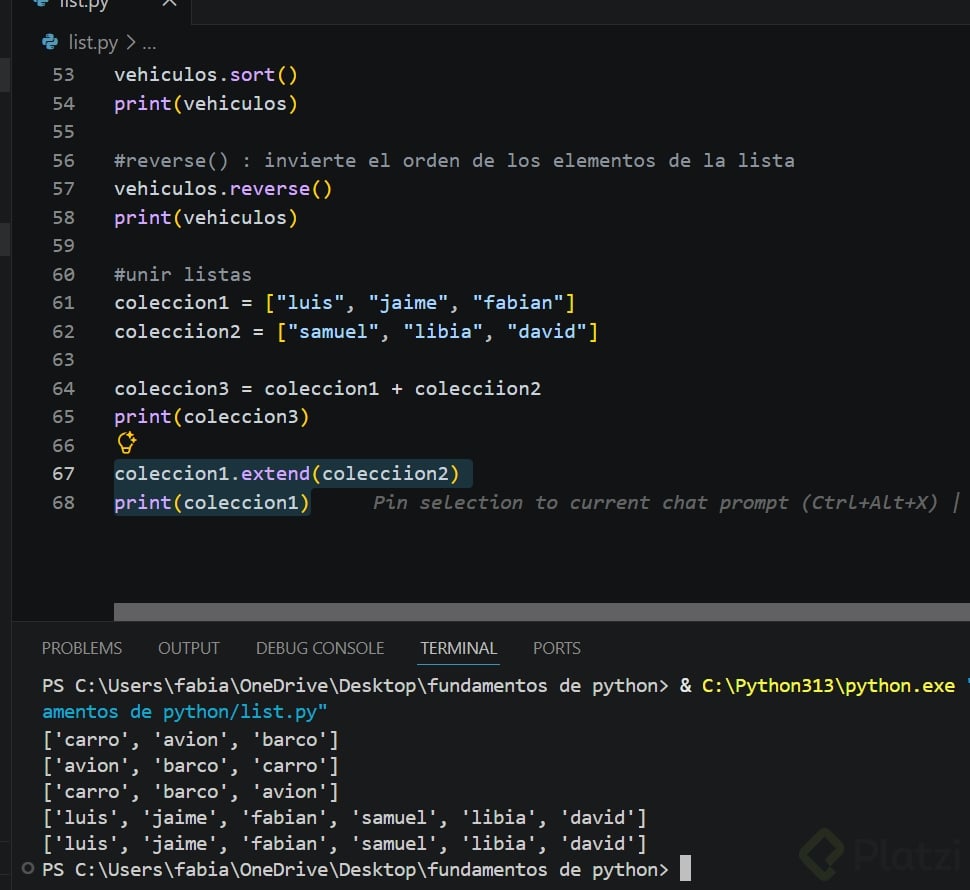970x890 pixels.
Task: Click the lightbulb code action icon
Action: coord(127,443)
